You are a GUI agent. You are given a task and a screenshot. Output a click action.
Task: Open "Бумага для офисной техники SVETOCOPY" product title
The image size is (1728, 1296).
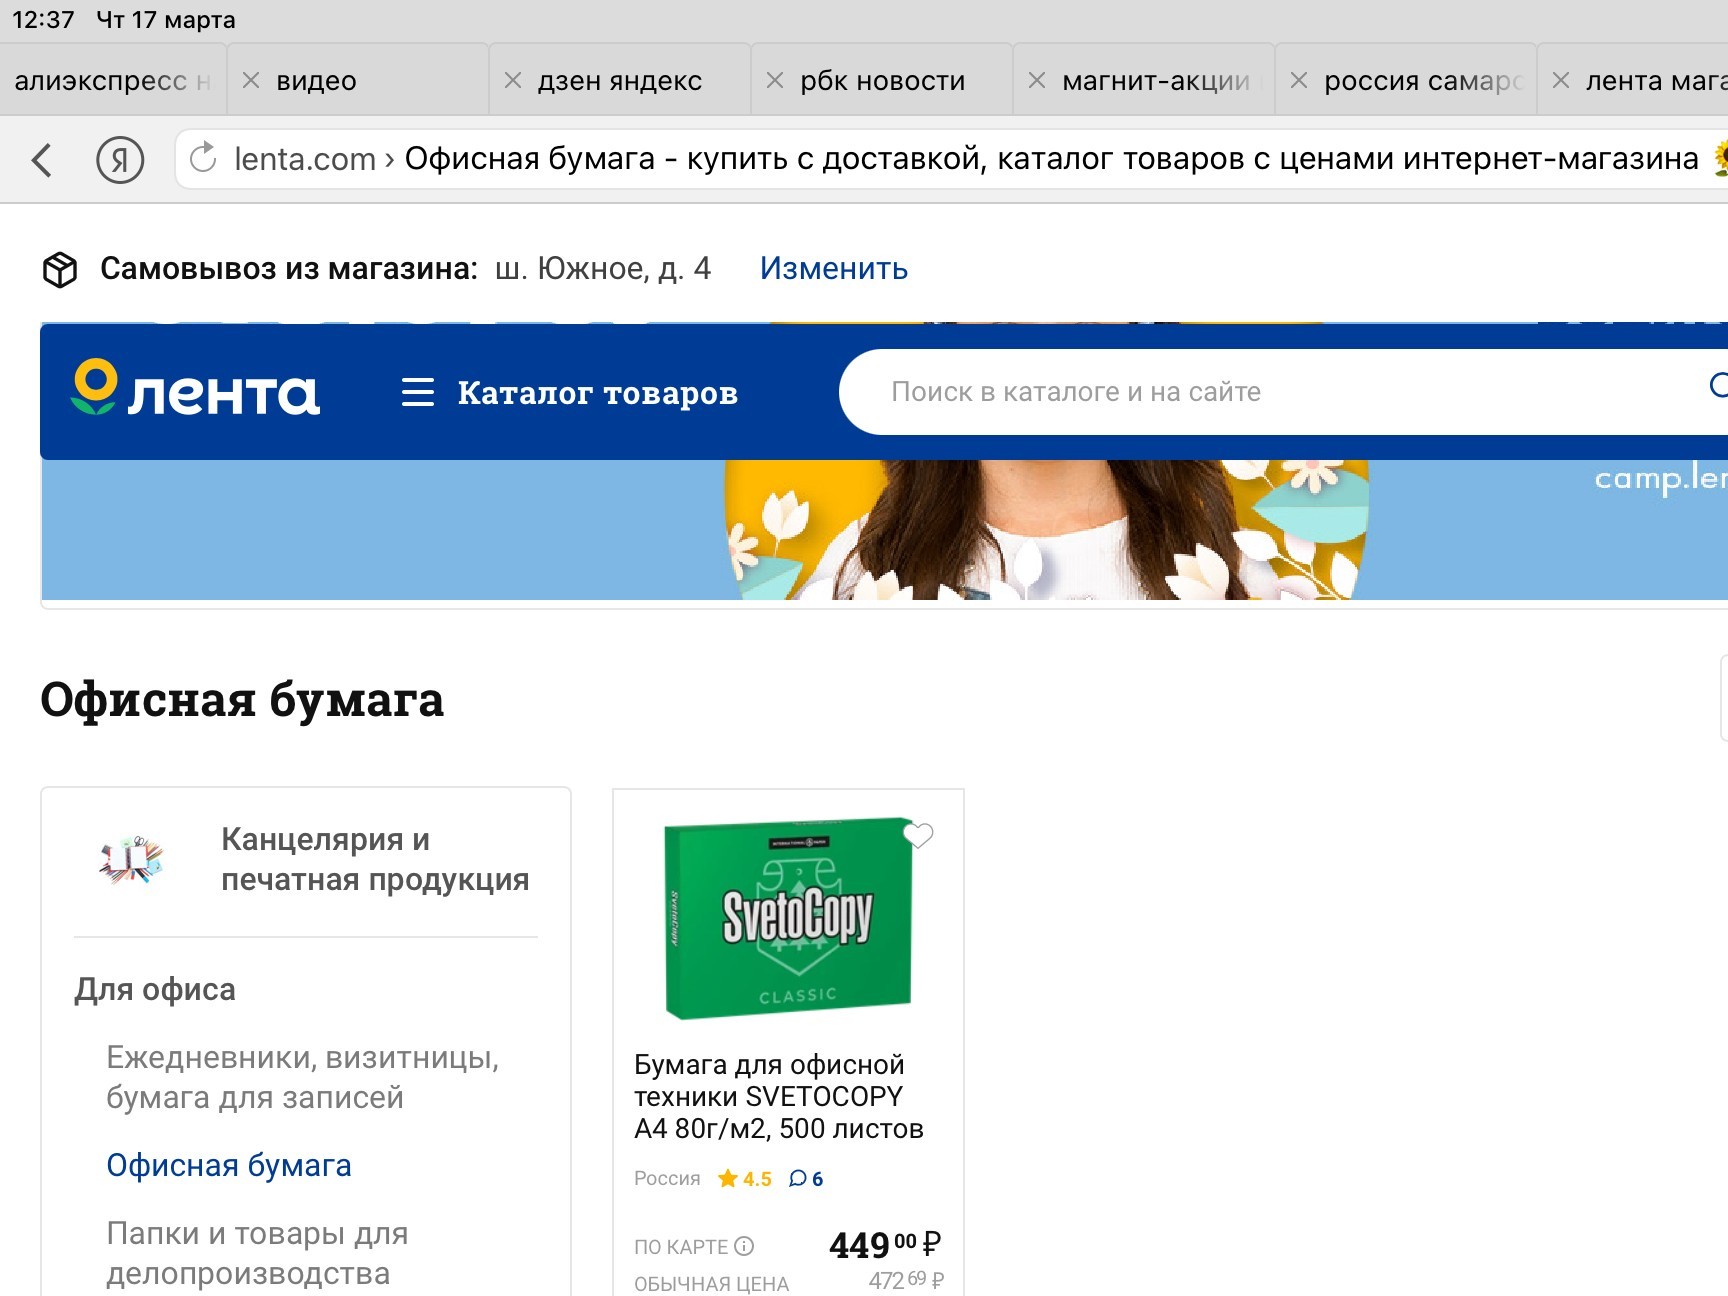point(779,1096)
